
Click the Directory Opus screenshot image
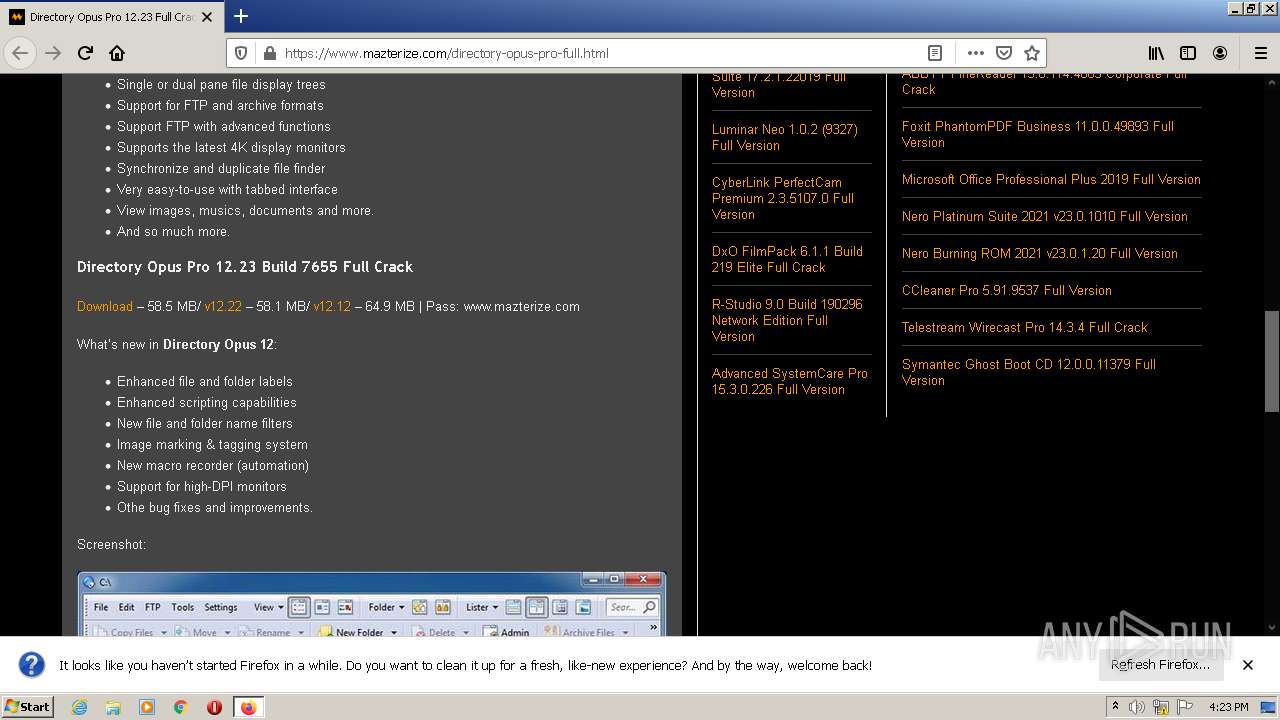pos(371,604)
